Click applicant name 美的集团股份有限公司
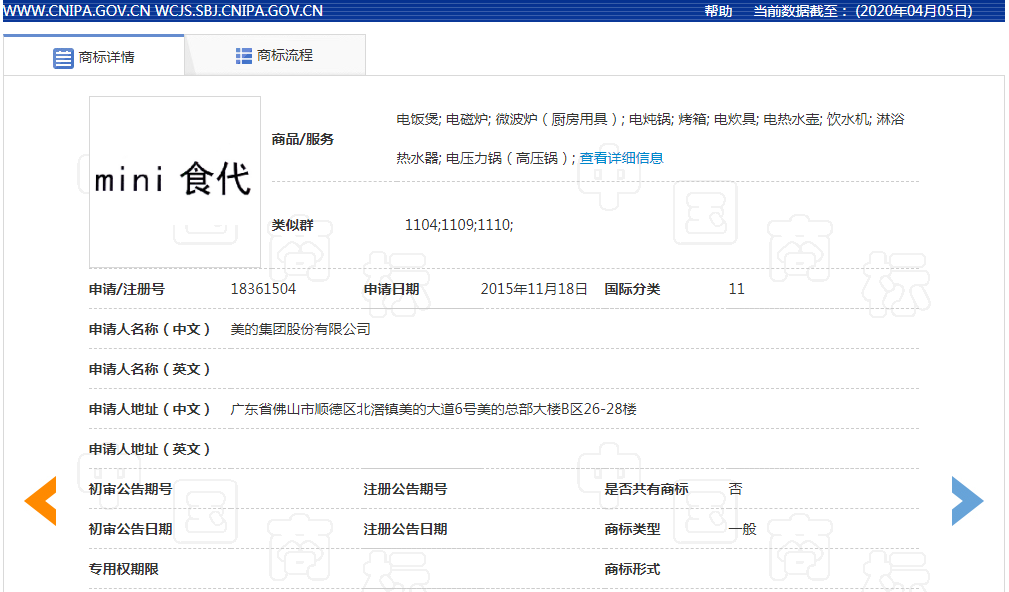Image resolution: width=1009 pixels, height=592 pixels. [300, 329]
